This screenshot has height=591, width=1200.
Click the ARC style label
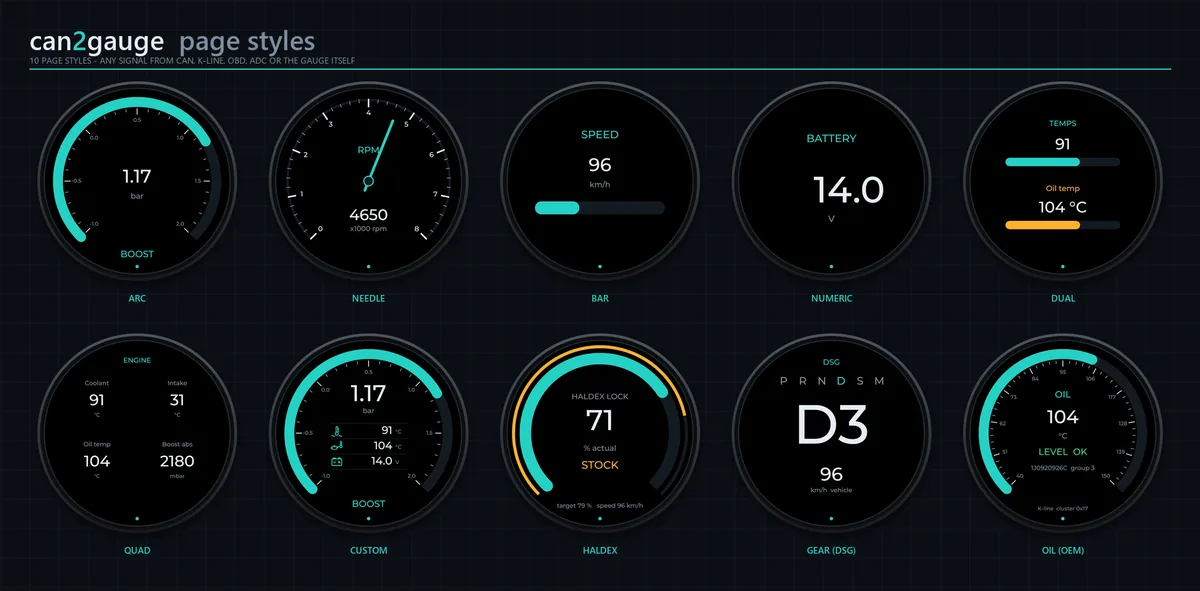137,298
